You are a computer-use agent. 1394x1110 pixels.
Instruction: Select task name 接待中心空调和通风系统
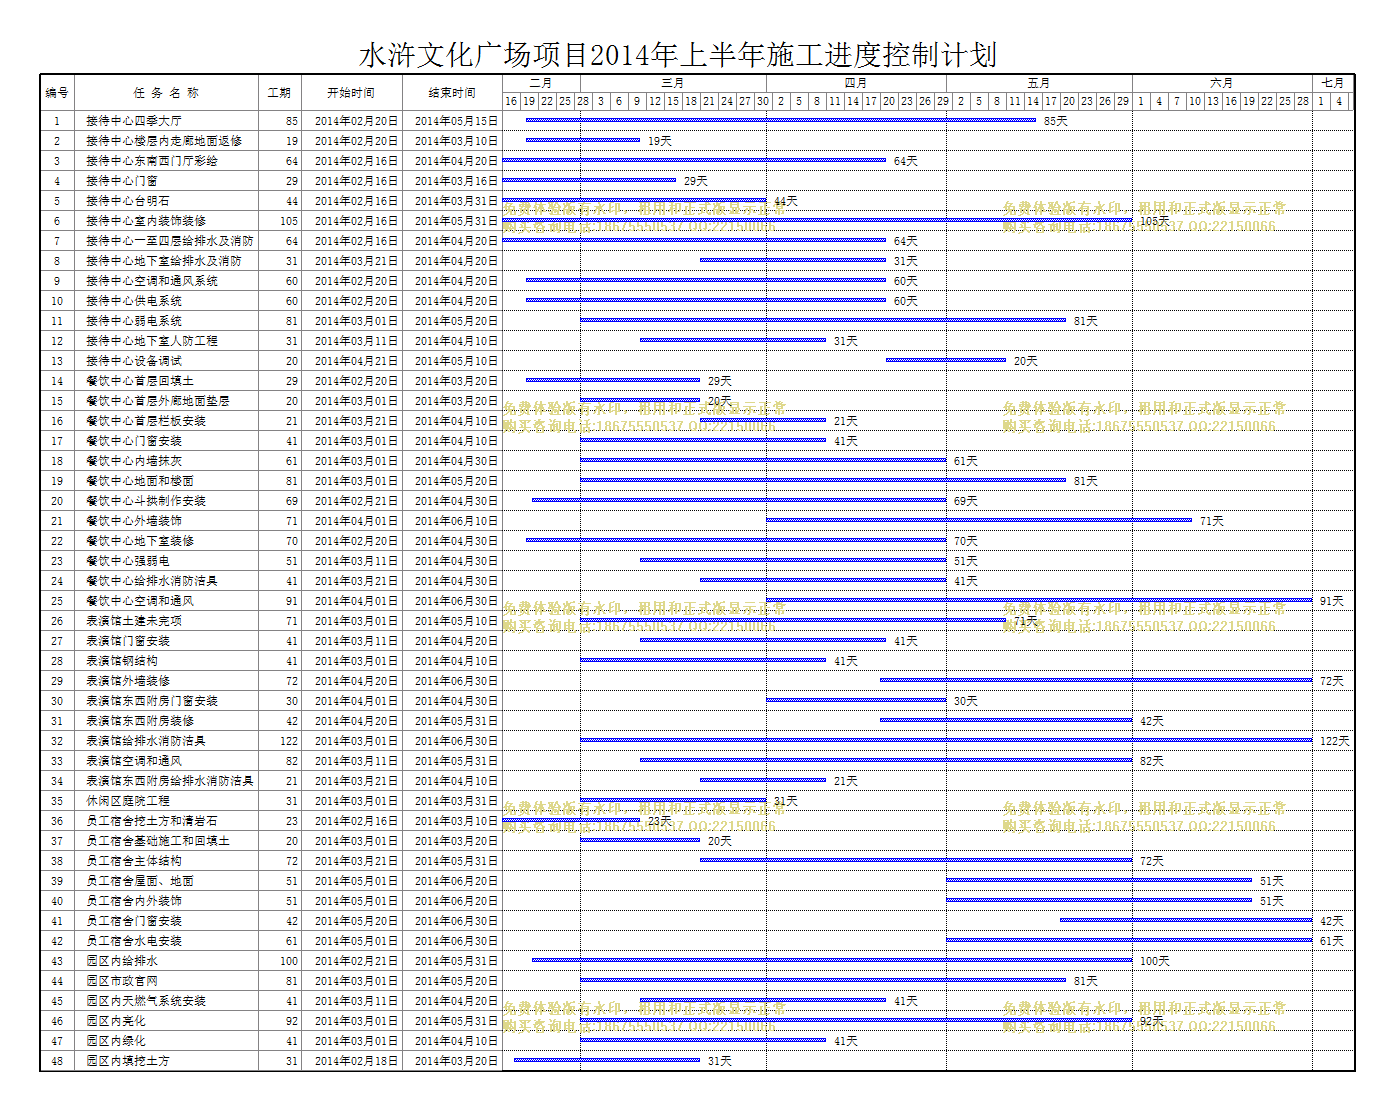click(152, 281)
